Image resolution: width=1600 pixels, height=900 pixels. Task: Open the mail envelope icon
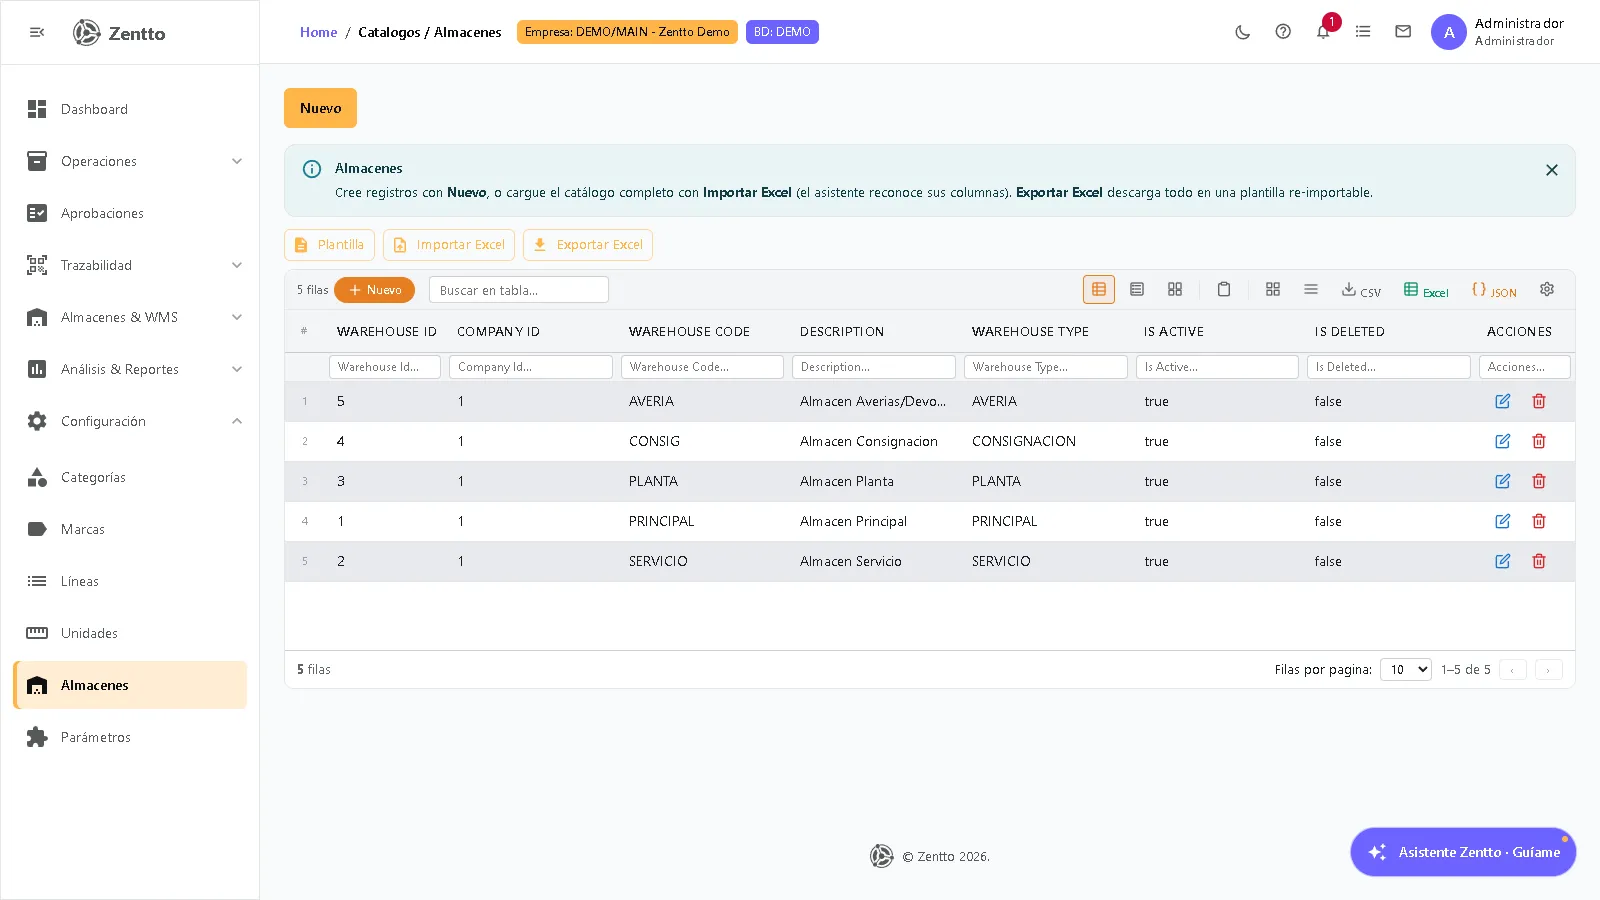[1403, 32]
